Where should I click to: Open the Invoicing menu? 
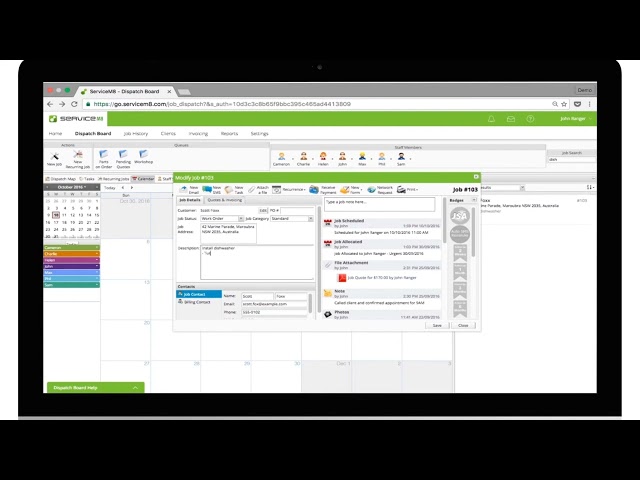pyautogui.click(x=198, y=133)
